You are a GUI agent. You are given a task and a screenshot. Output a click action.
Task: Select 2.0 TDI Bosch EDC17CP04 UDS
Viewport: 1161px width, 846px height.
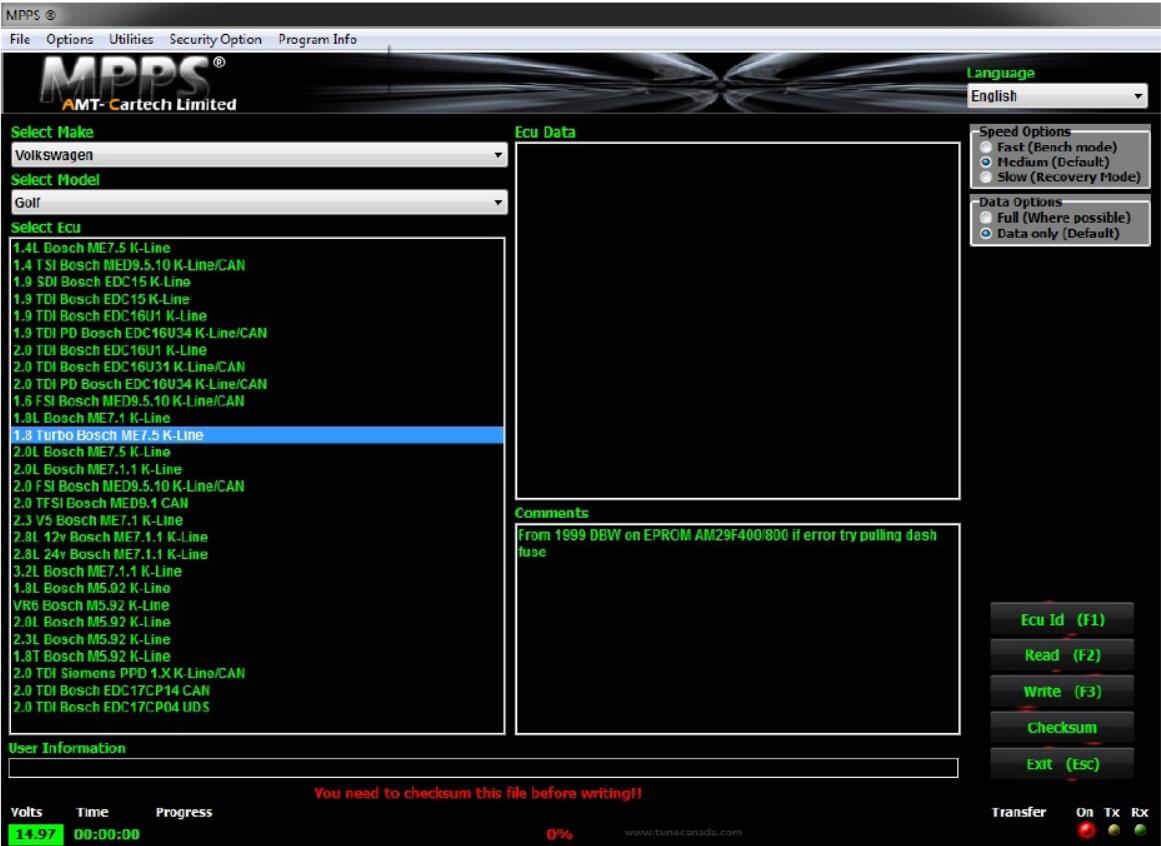(257, 708)
